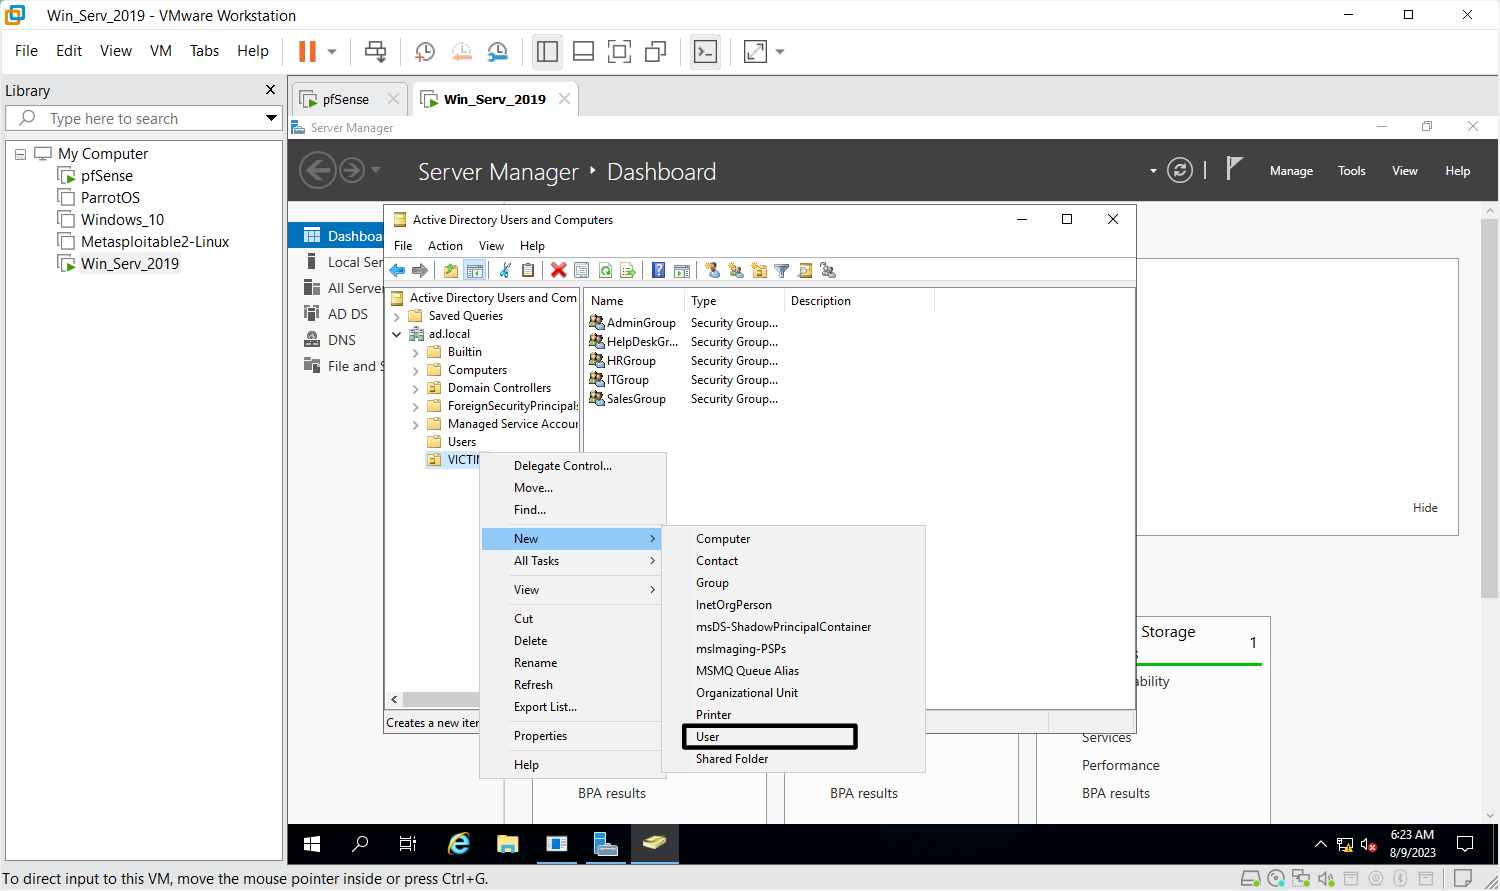Click the Find objects magnifier icon
Screen dimensions: 1500x891
pyautogui.click(x=805, y=270)
